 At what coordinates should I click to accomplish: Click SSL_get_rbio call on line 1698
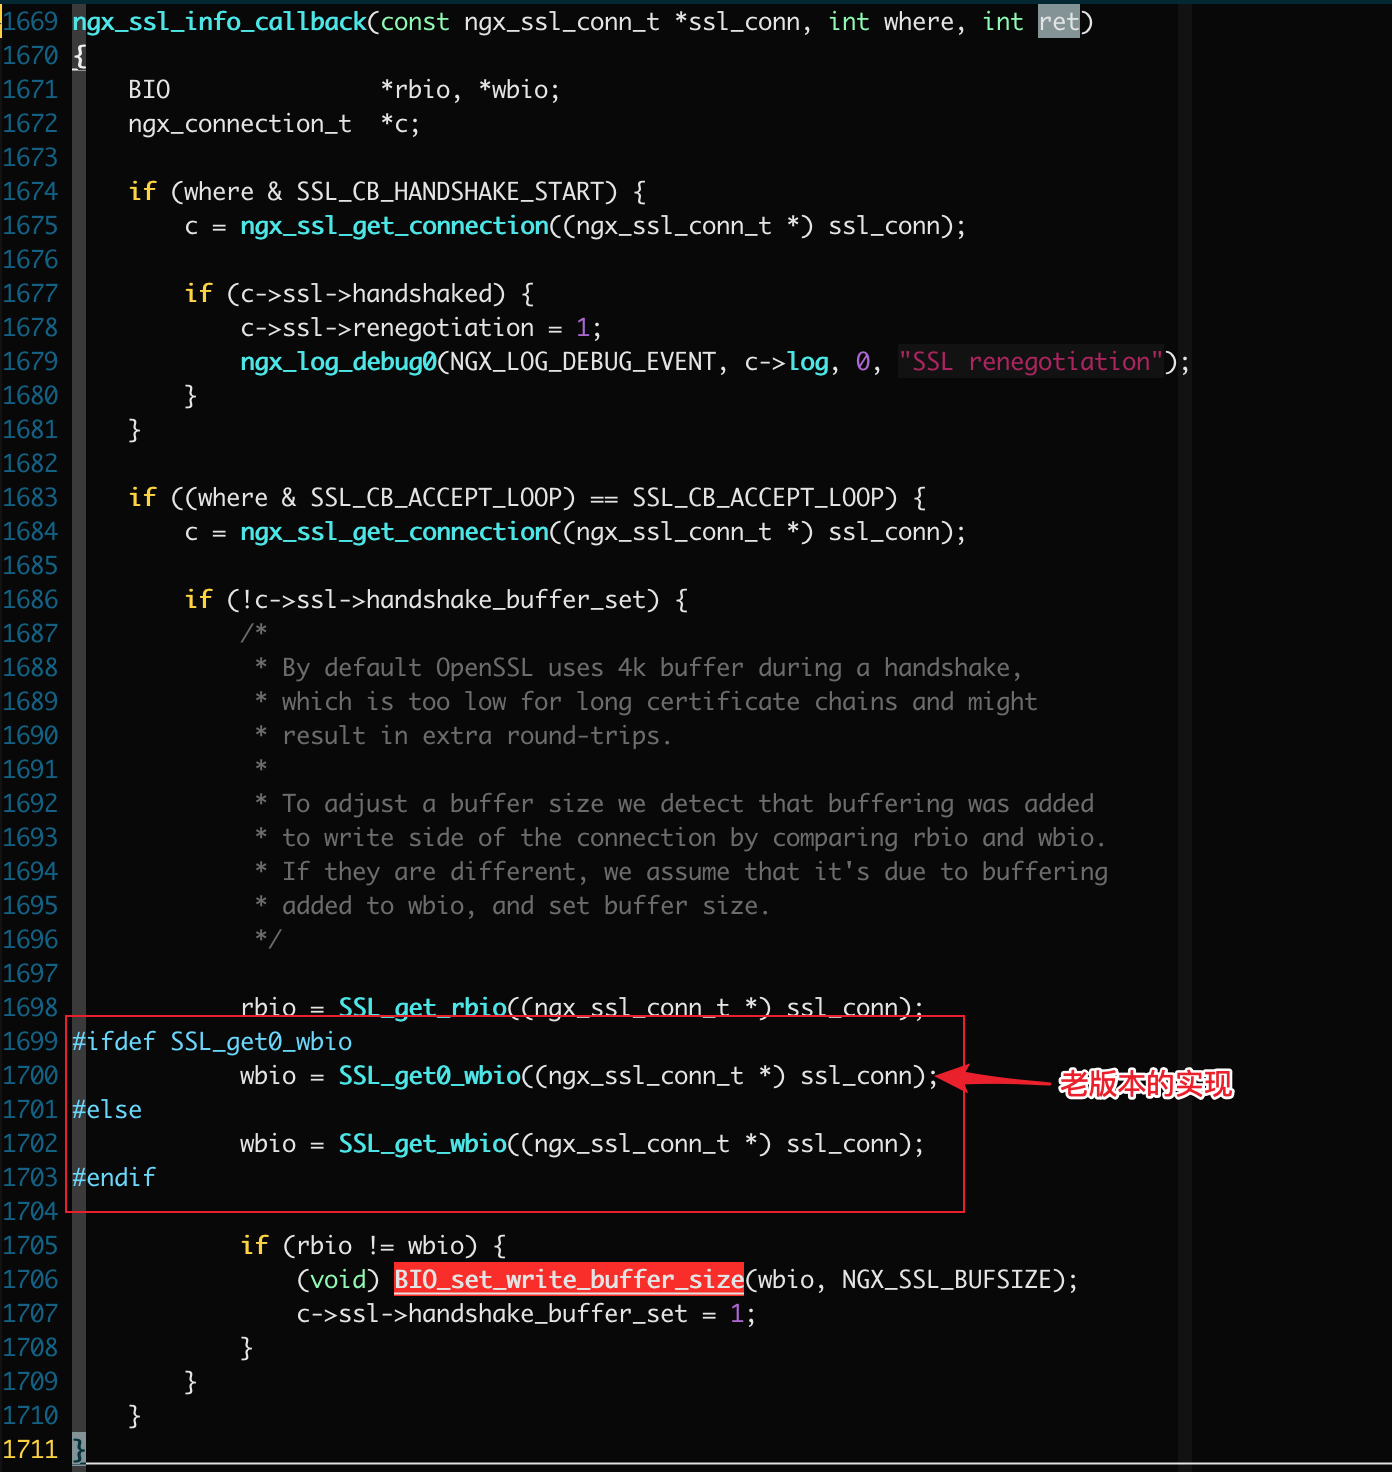click(x=423, y=1008)
